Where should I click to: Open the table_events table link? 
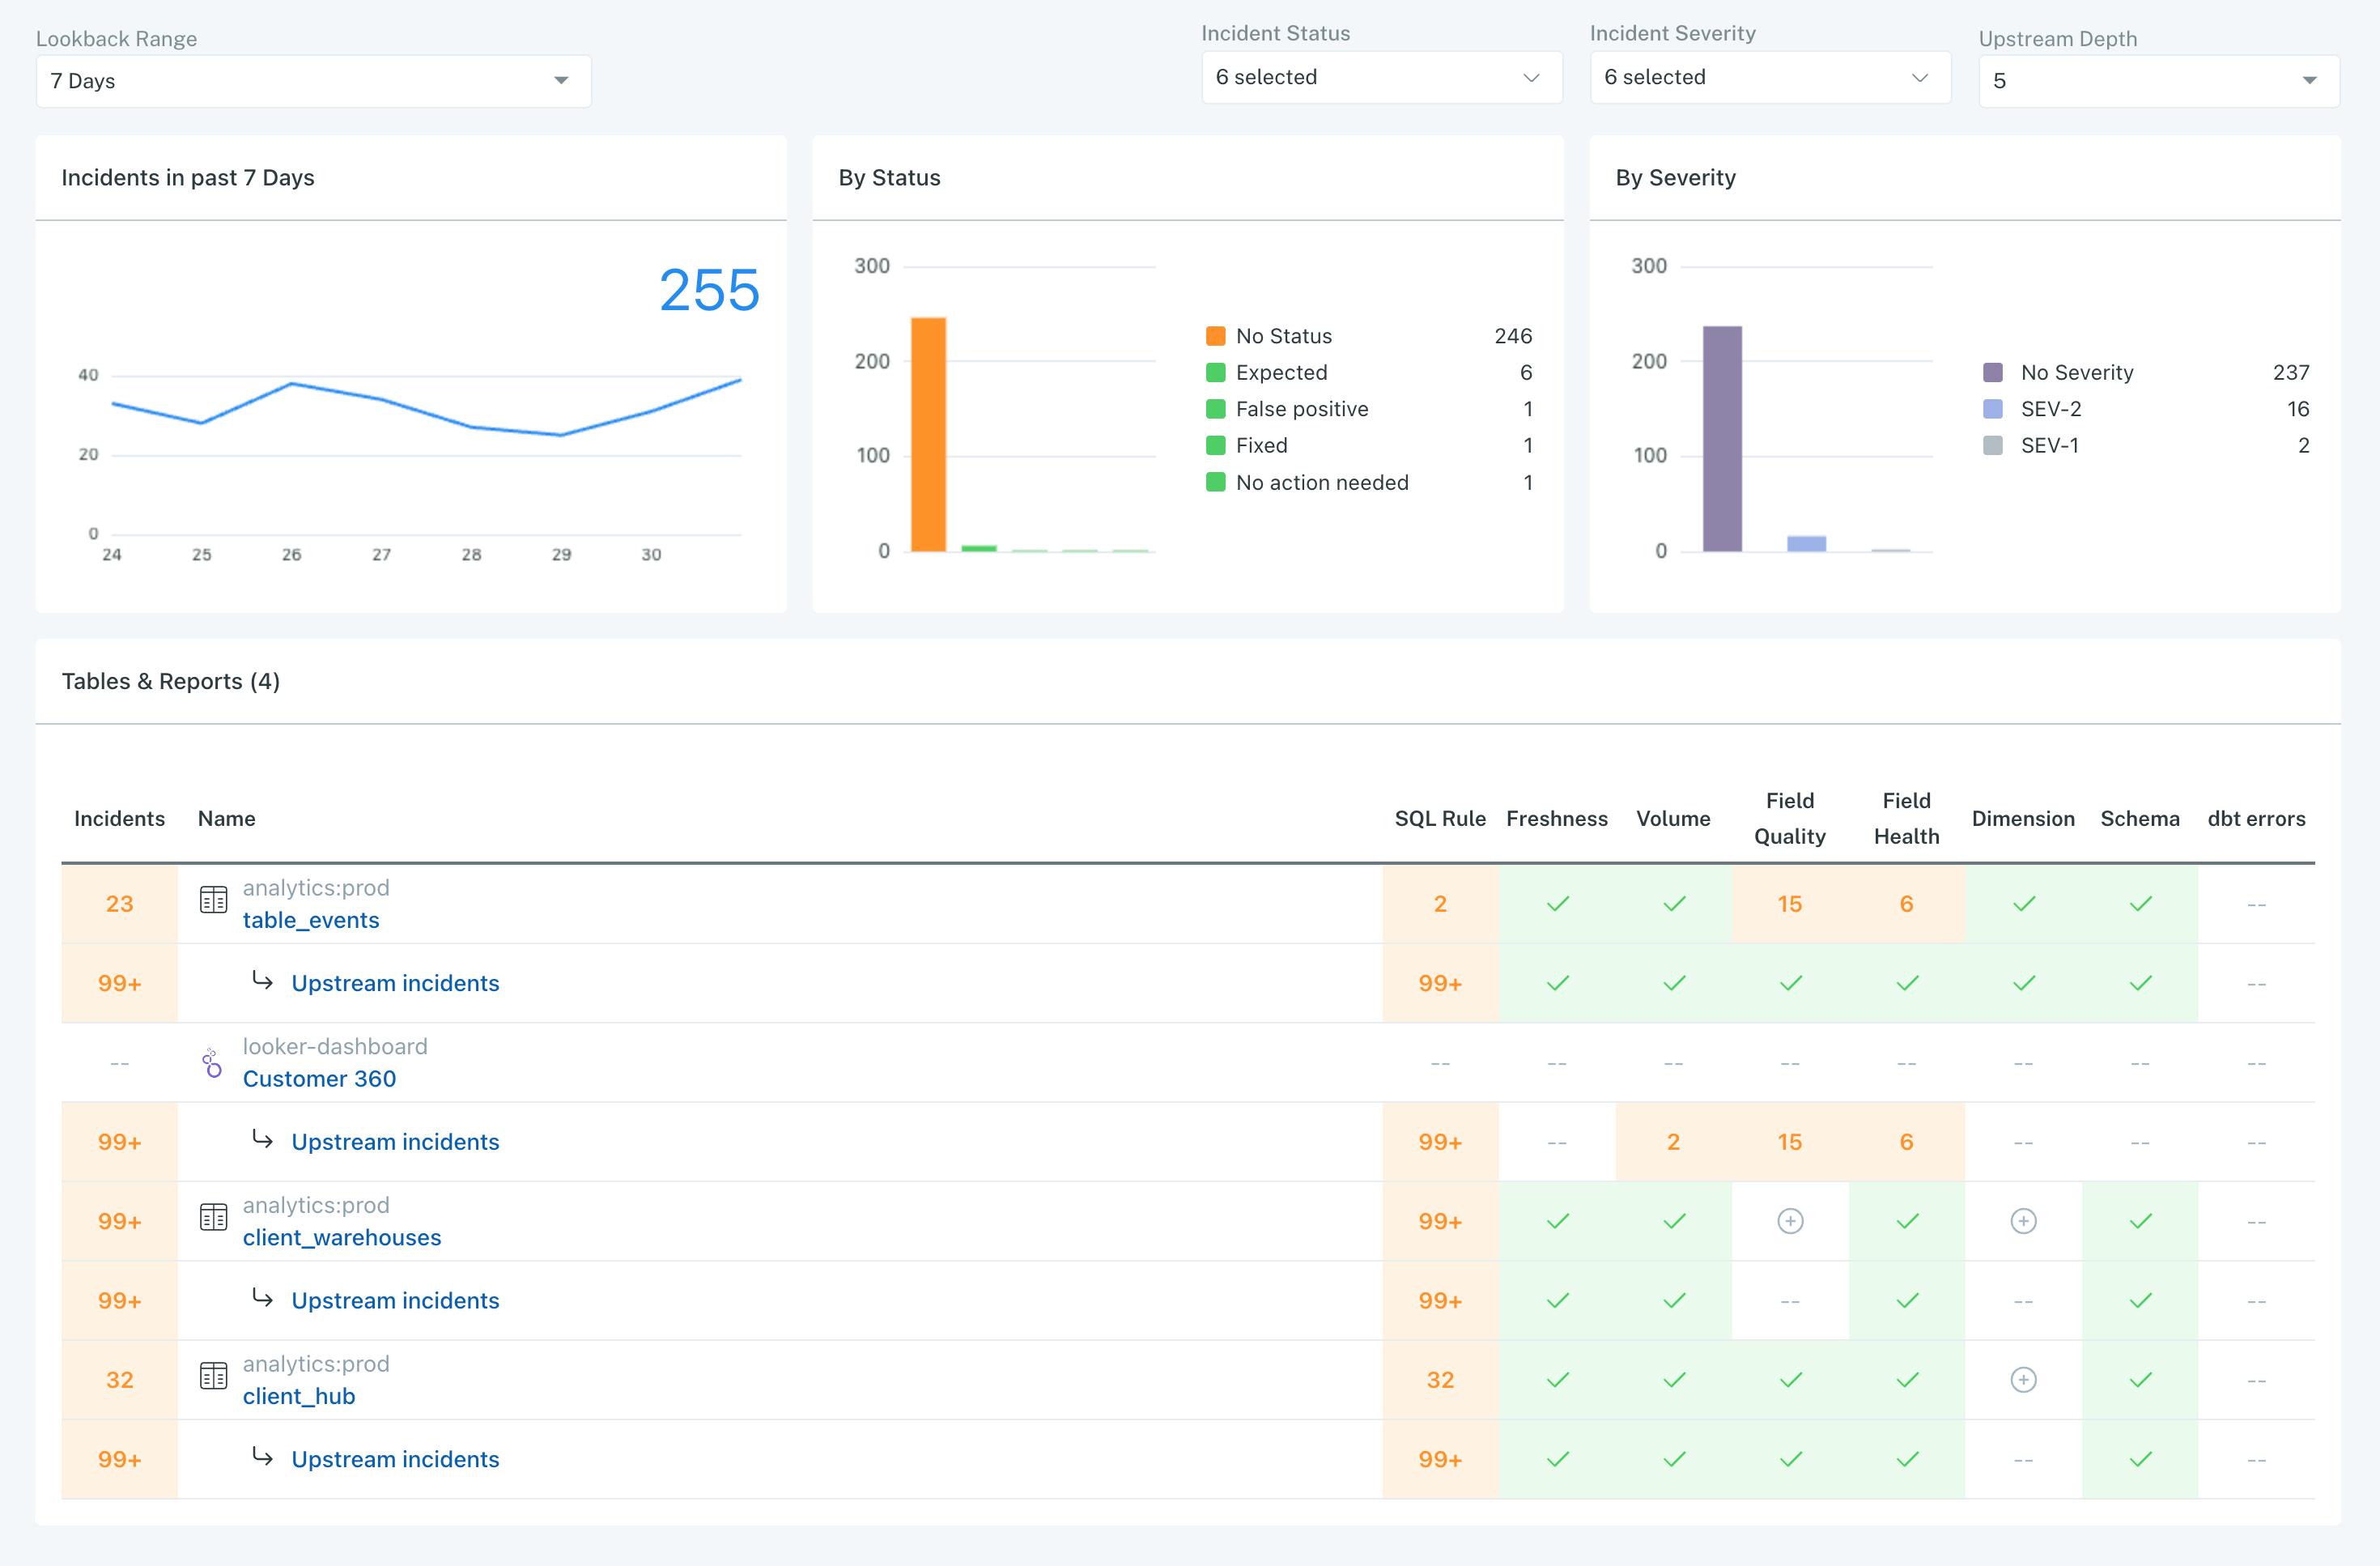click(x=311, y=920)
